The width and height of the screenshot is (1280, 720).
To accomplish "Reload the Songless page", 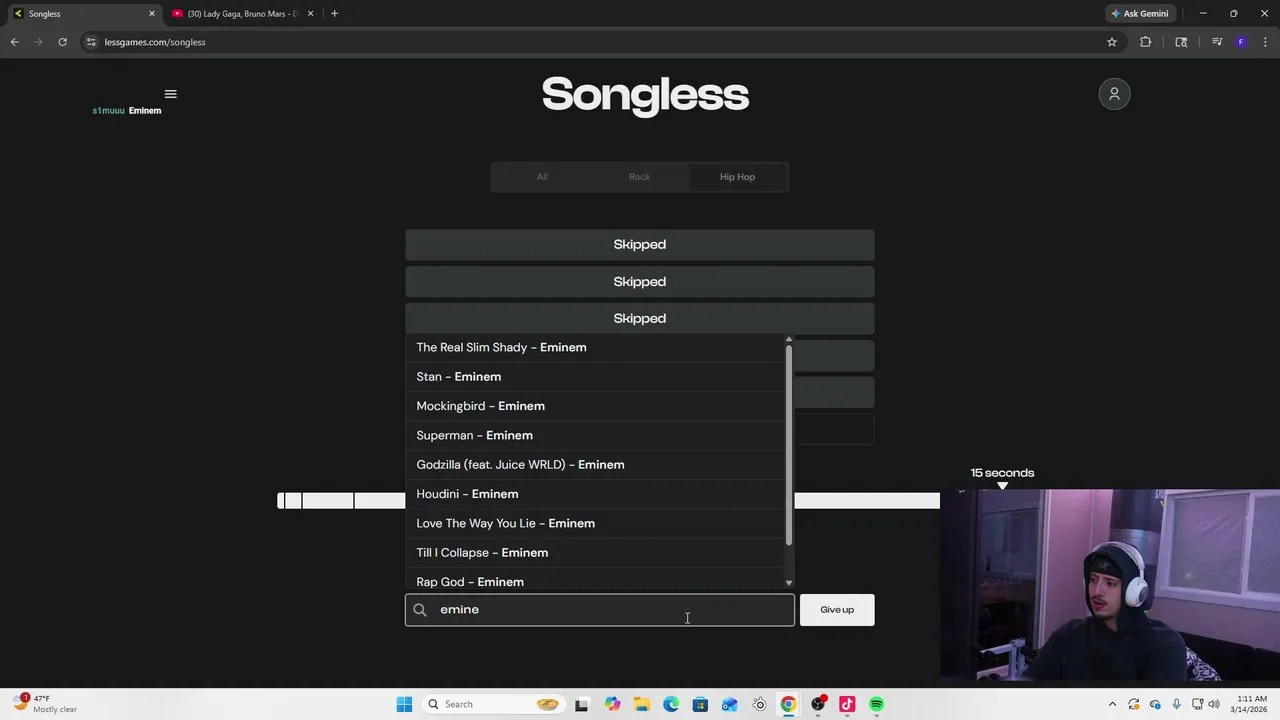I will click(x=62, y=42).
